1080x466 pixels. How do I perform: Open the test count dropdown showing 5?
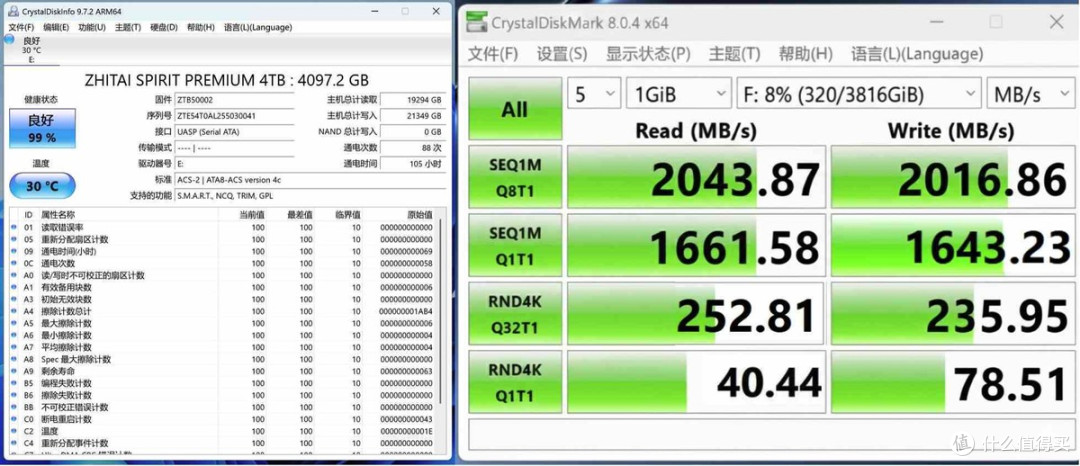coord(594,94)
